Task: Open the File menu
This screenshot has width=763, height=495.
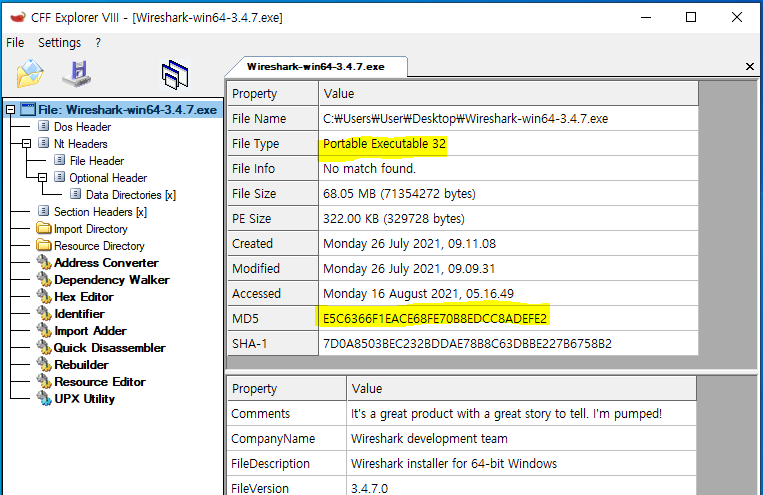Action: pos(15,43)
